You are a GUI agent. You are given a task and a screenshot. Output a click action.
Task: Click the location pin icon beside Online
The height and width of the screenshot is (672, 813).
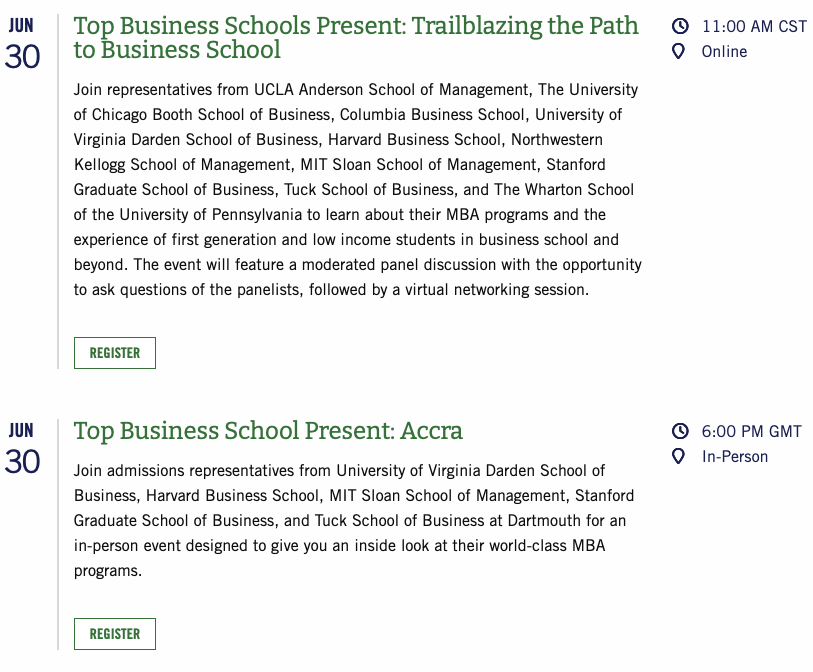pos(678,51)
